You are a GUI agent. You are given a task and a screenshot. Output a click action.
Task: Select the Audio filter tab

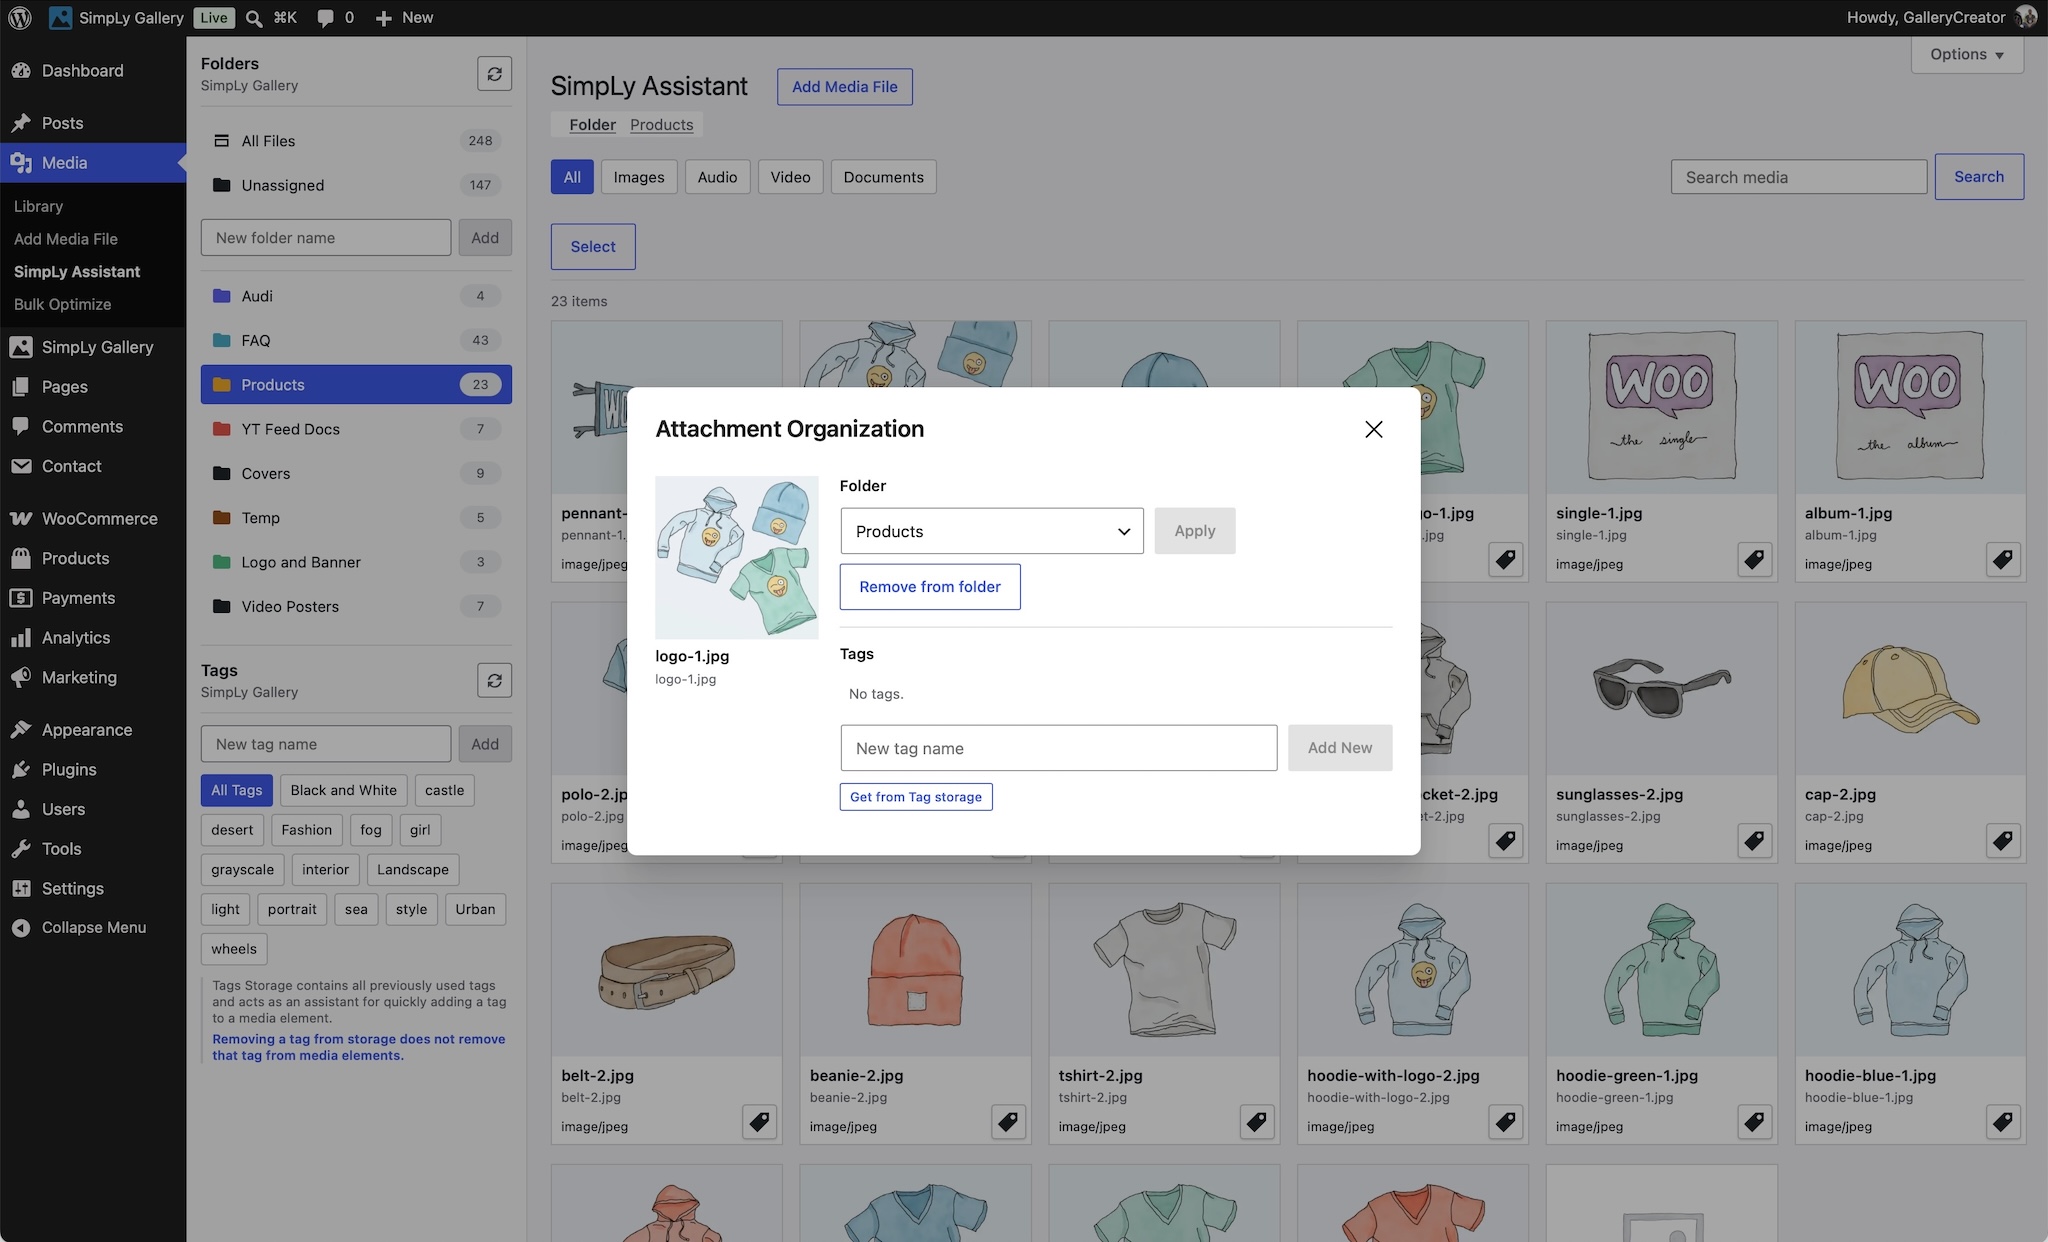pyautogui.click(x=717, y=177)
